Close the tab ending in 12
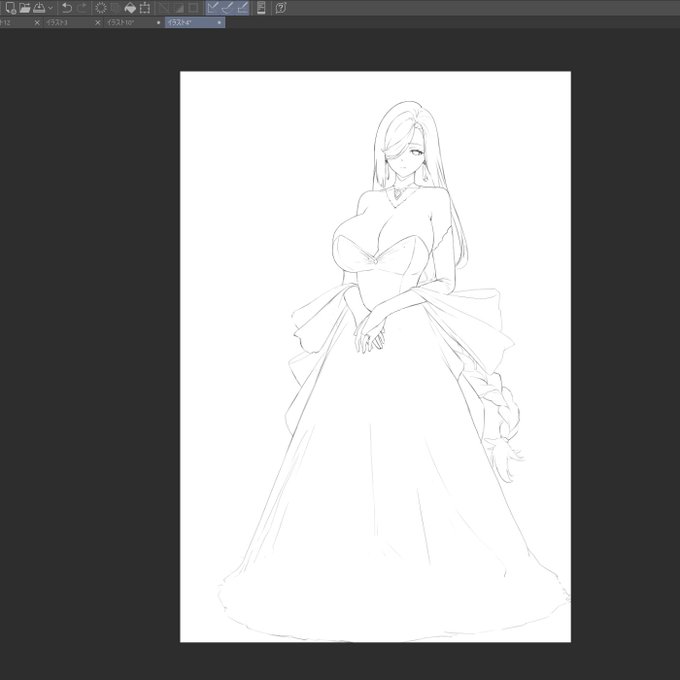The height and width of the screenshot is (680, 680). (37, 22)
